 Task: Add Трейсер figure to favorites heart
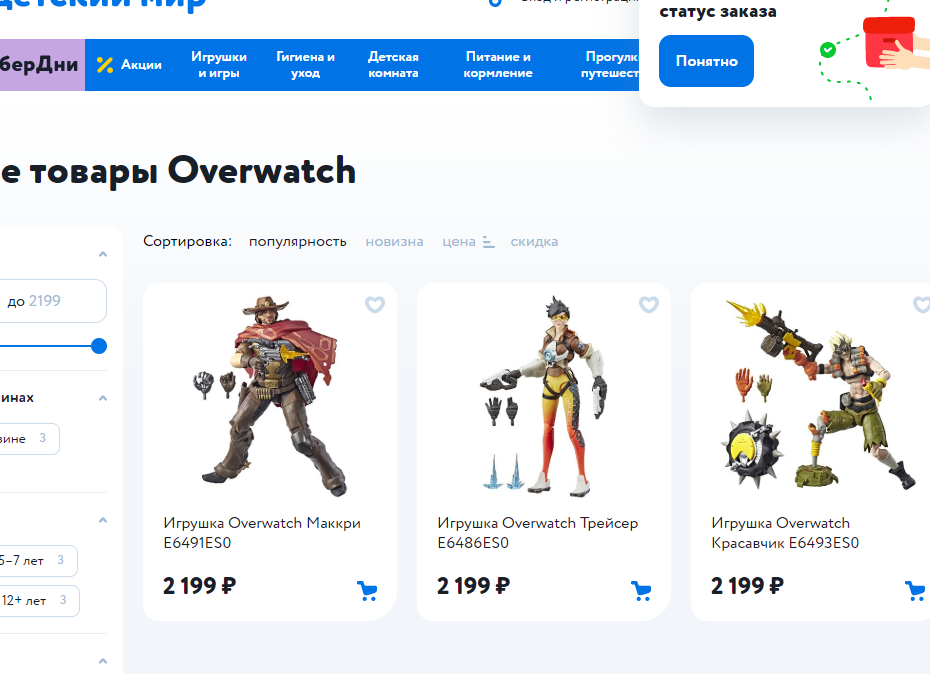(x=649, y=304)
